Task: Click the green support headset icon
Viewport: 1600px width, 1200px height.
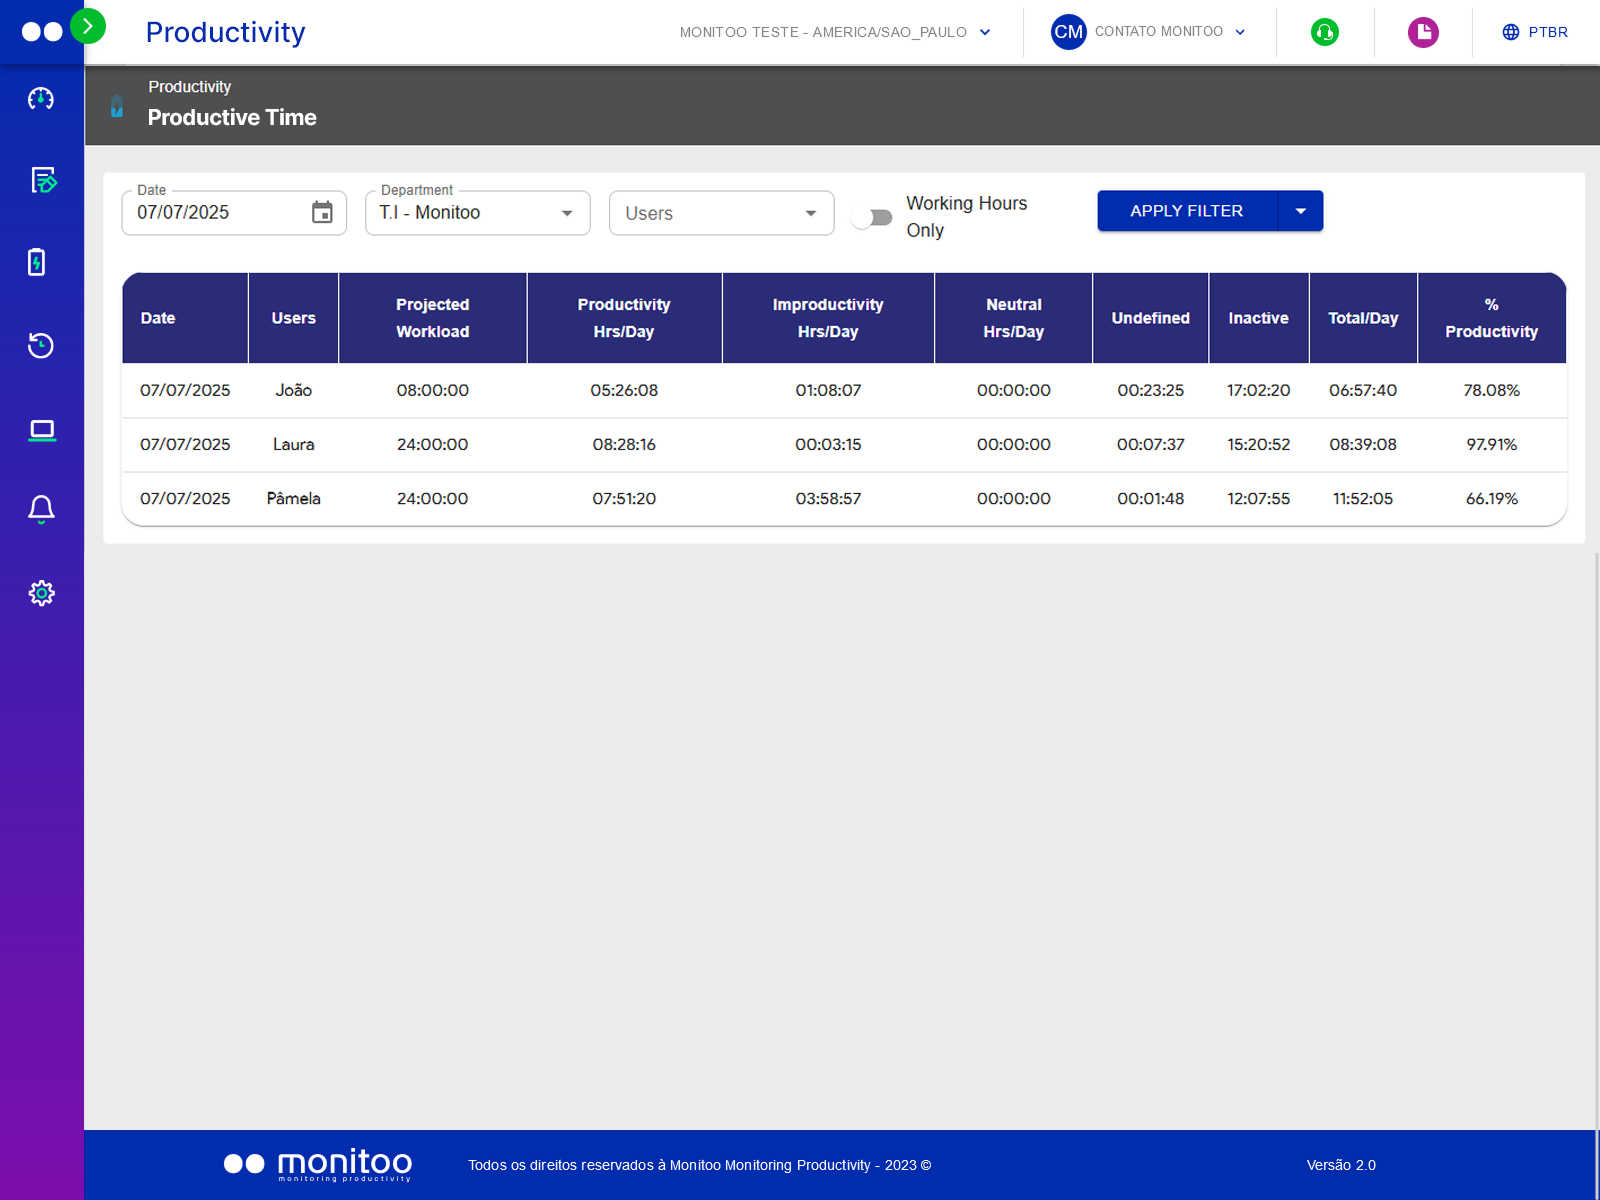Action: (x=1324, y=32)
